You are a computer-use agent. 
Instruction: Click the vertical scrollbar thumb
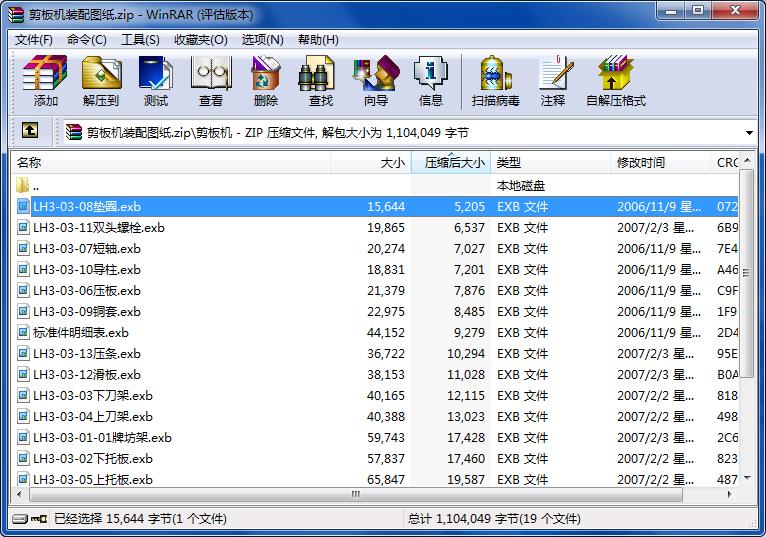(x=746, y=273)
